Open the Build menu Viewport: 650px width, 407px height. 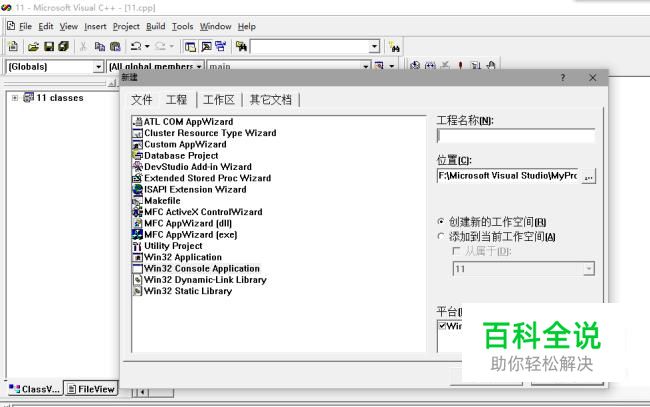(x=155, y=27)
